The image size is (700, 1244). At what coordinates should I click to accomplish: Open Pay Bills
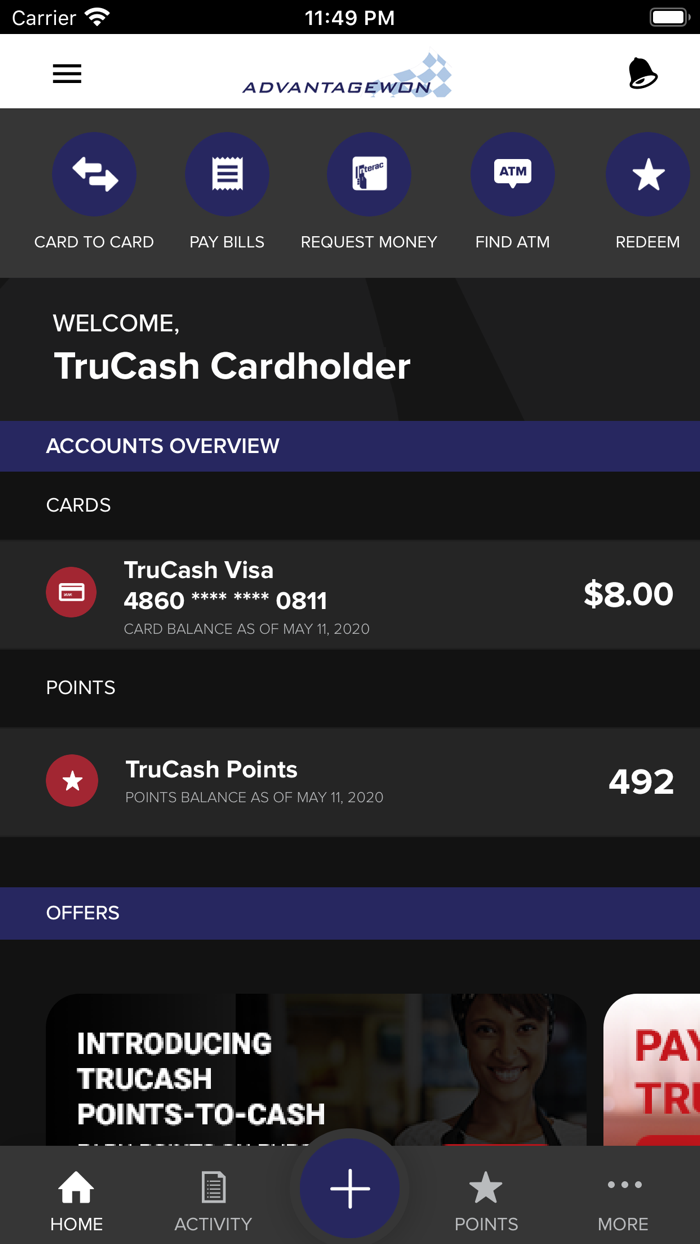coord(227,174)
